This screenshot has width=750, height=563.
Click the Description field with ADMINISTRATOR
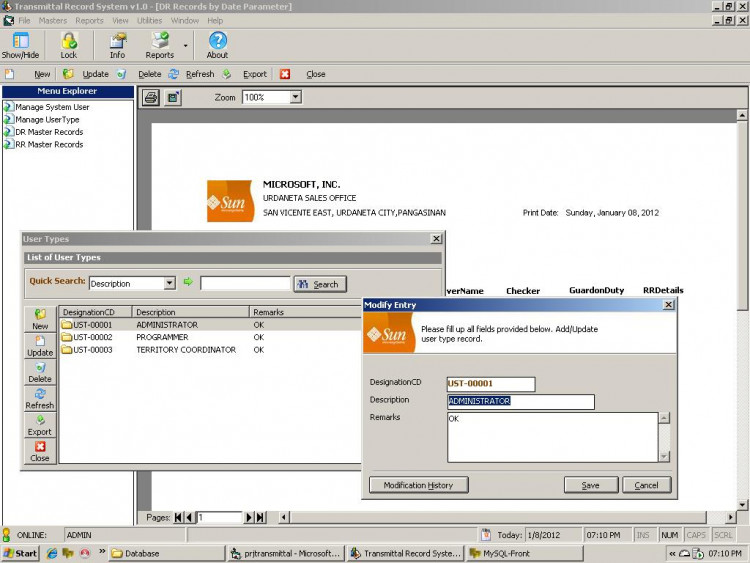(x=521, y=401)
